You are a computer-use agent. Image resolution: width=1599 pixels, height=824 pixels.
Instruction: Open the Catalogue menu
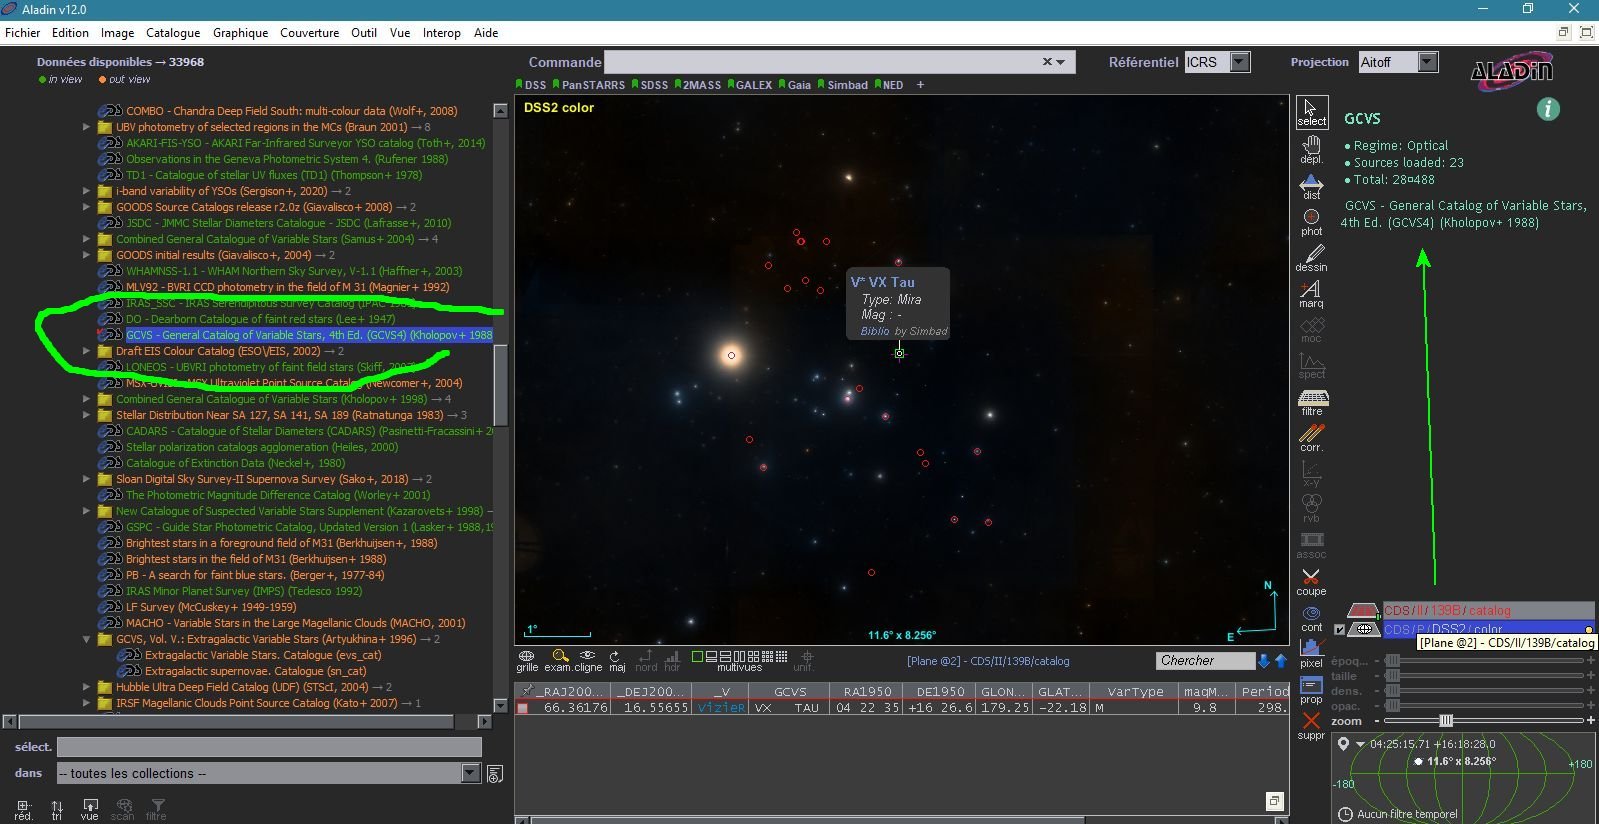tap(173, 33)
